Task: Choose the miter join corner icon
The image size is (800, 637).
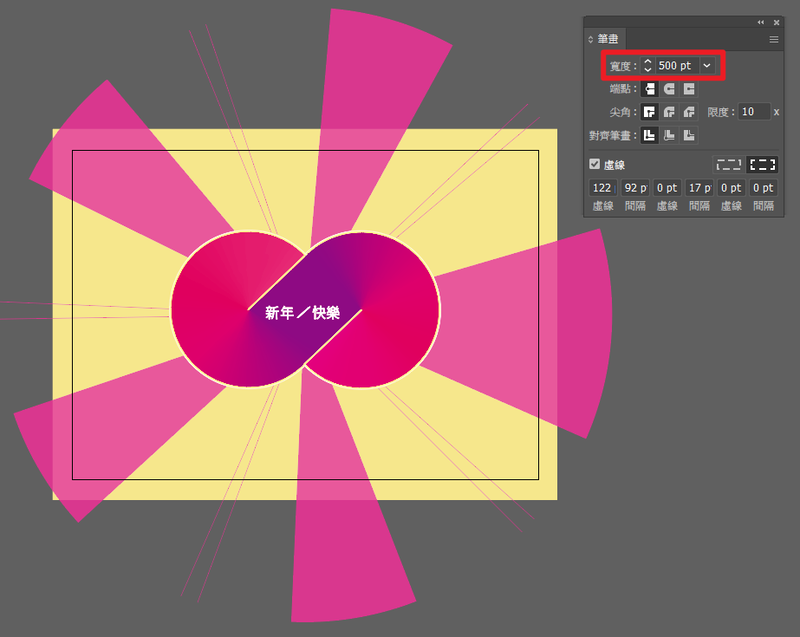Action: pyautogui.click(x=648, y=112)
